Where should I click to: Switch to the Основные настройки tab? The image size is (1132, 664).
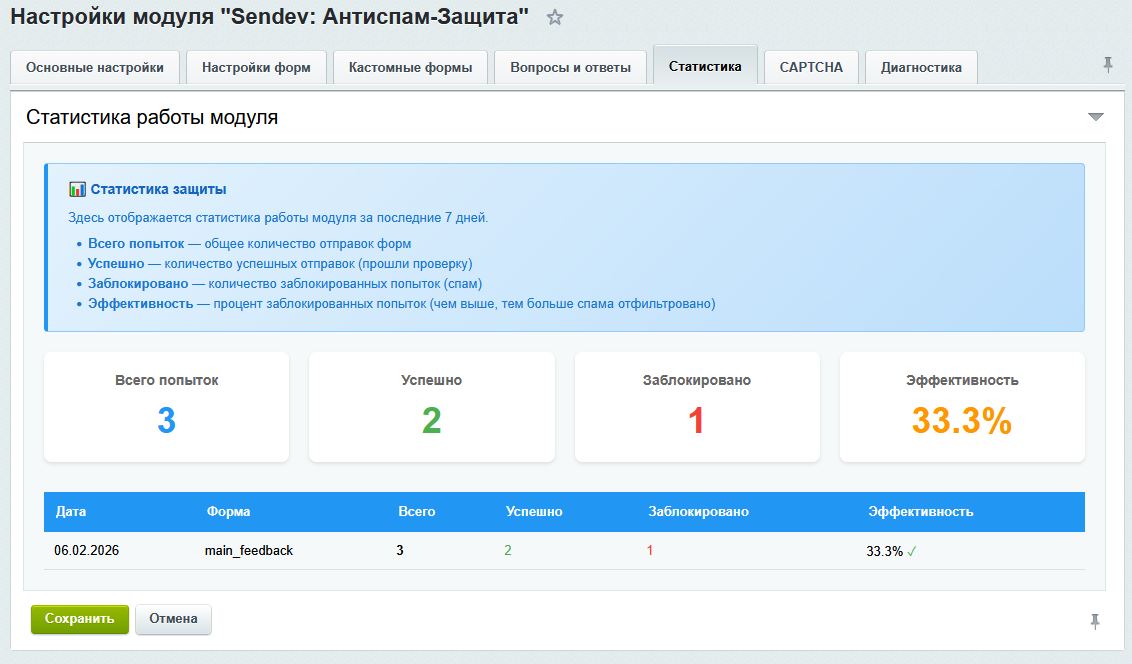(x=94, y=66)
